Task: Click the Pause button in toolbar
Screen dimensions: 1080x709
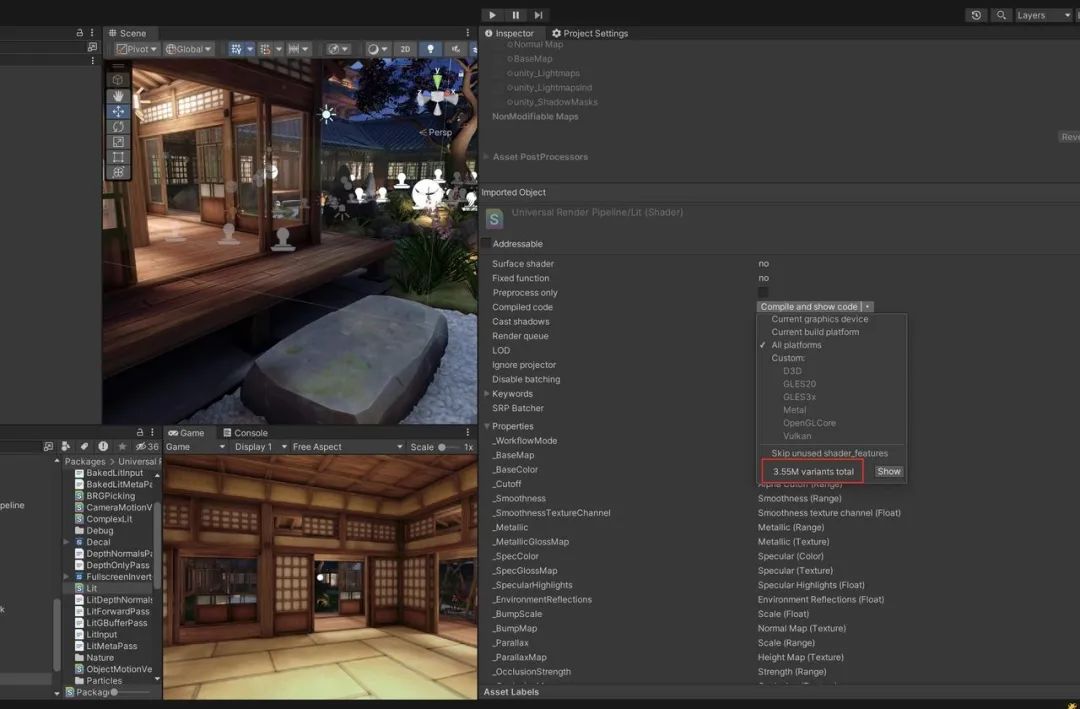Action: click(x=515, y=15)
